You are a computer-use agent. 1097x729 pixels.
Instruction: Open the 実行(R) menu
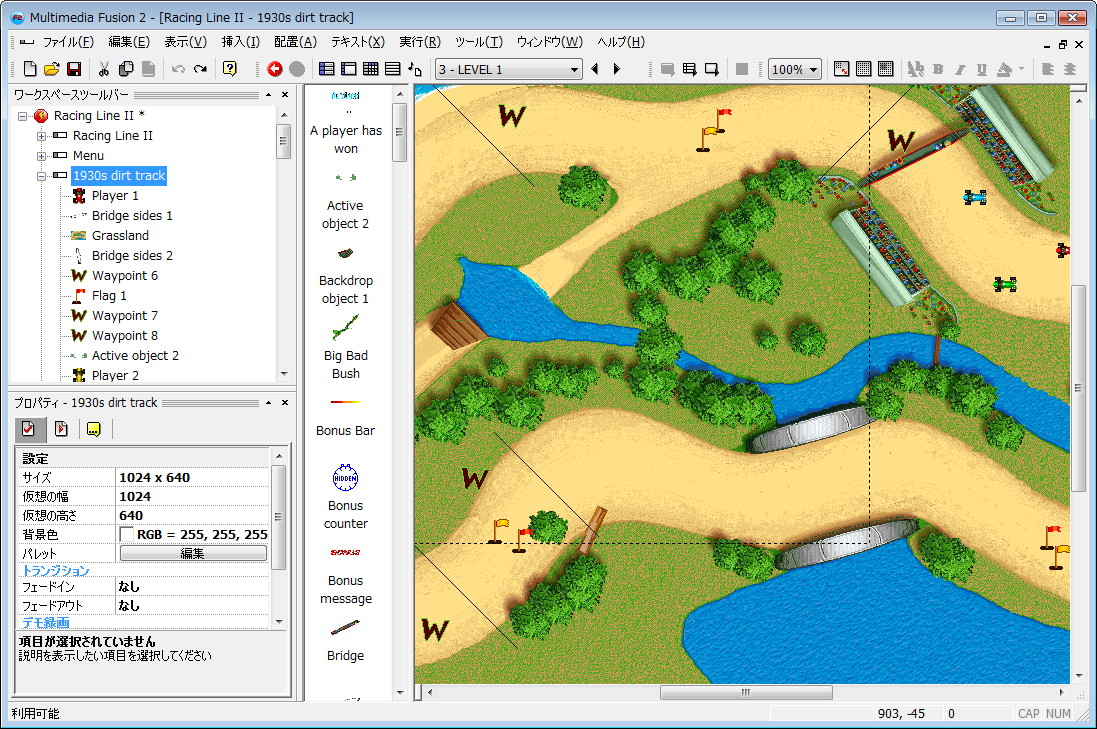point(420,42)
